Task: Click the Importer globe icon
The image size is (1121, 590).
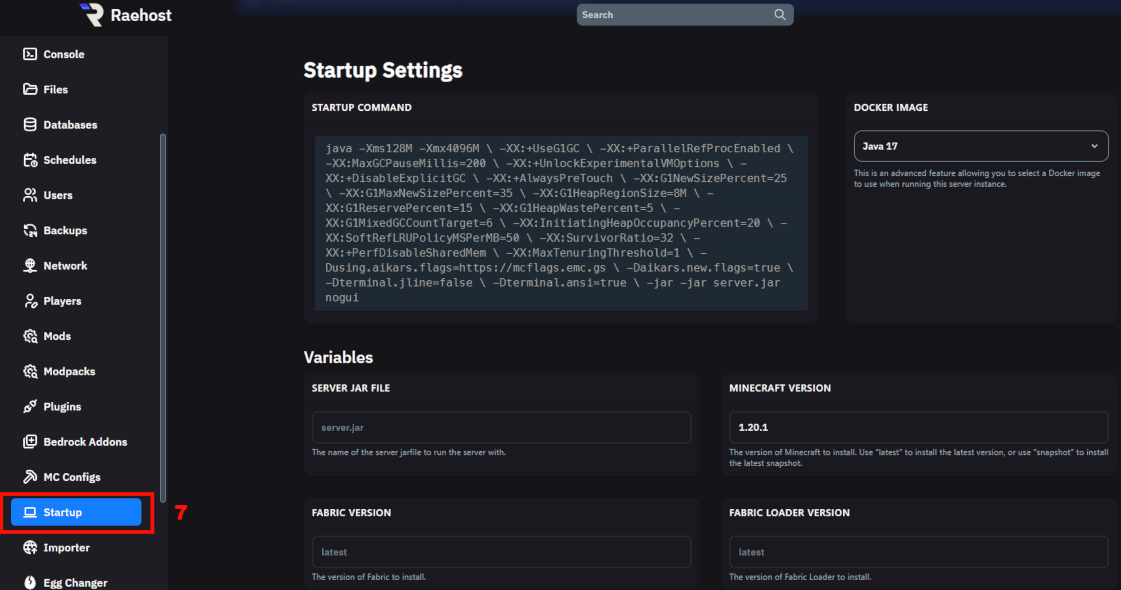Action: pos(30,548)
